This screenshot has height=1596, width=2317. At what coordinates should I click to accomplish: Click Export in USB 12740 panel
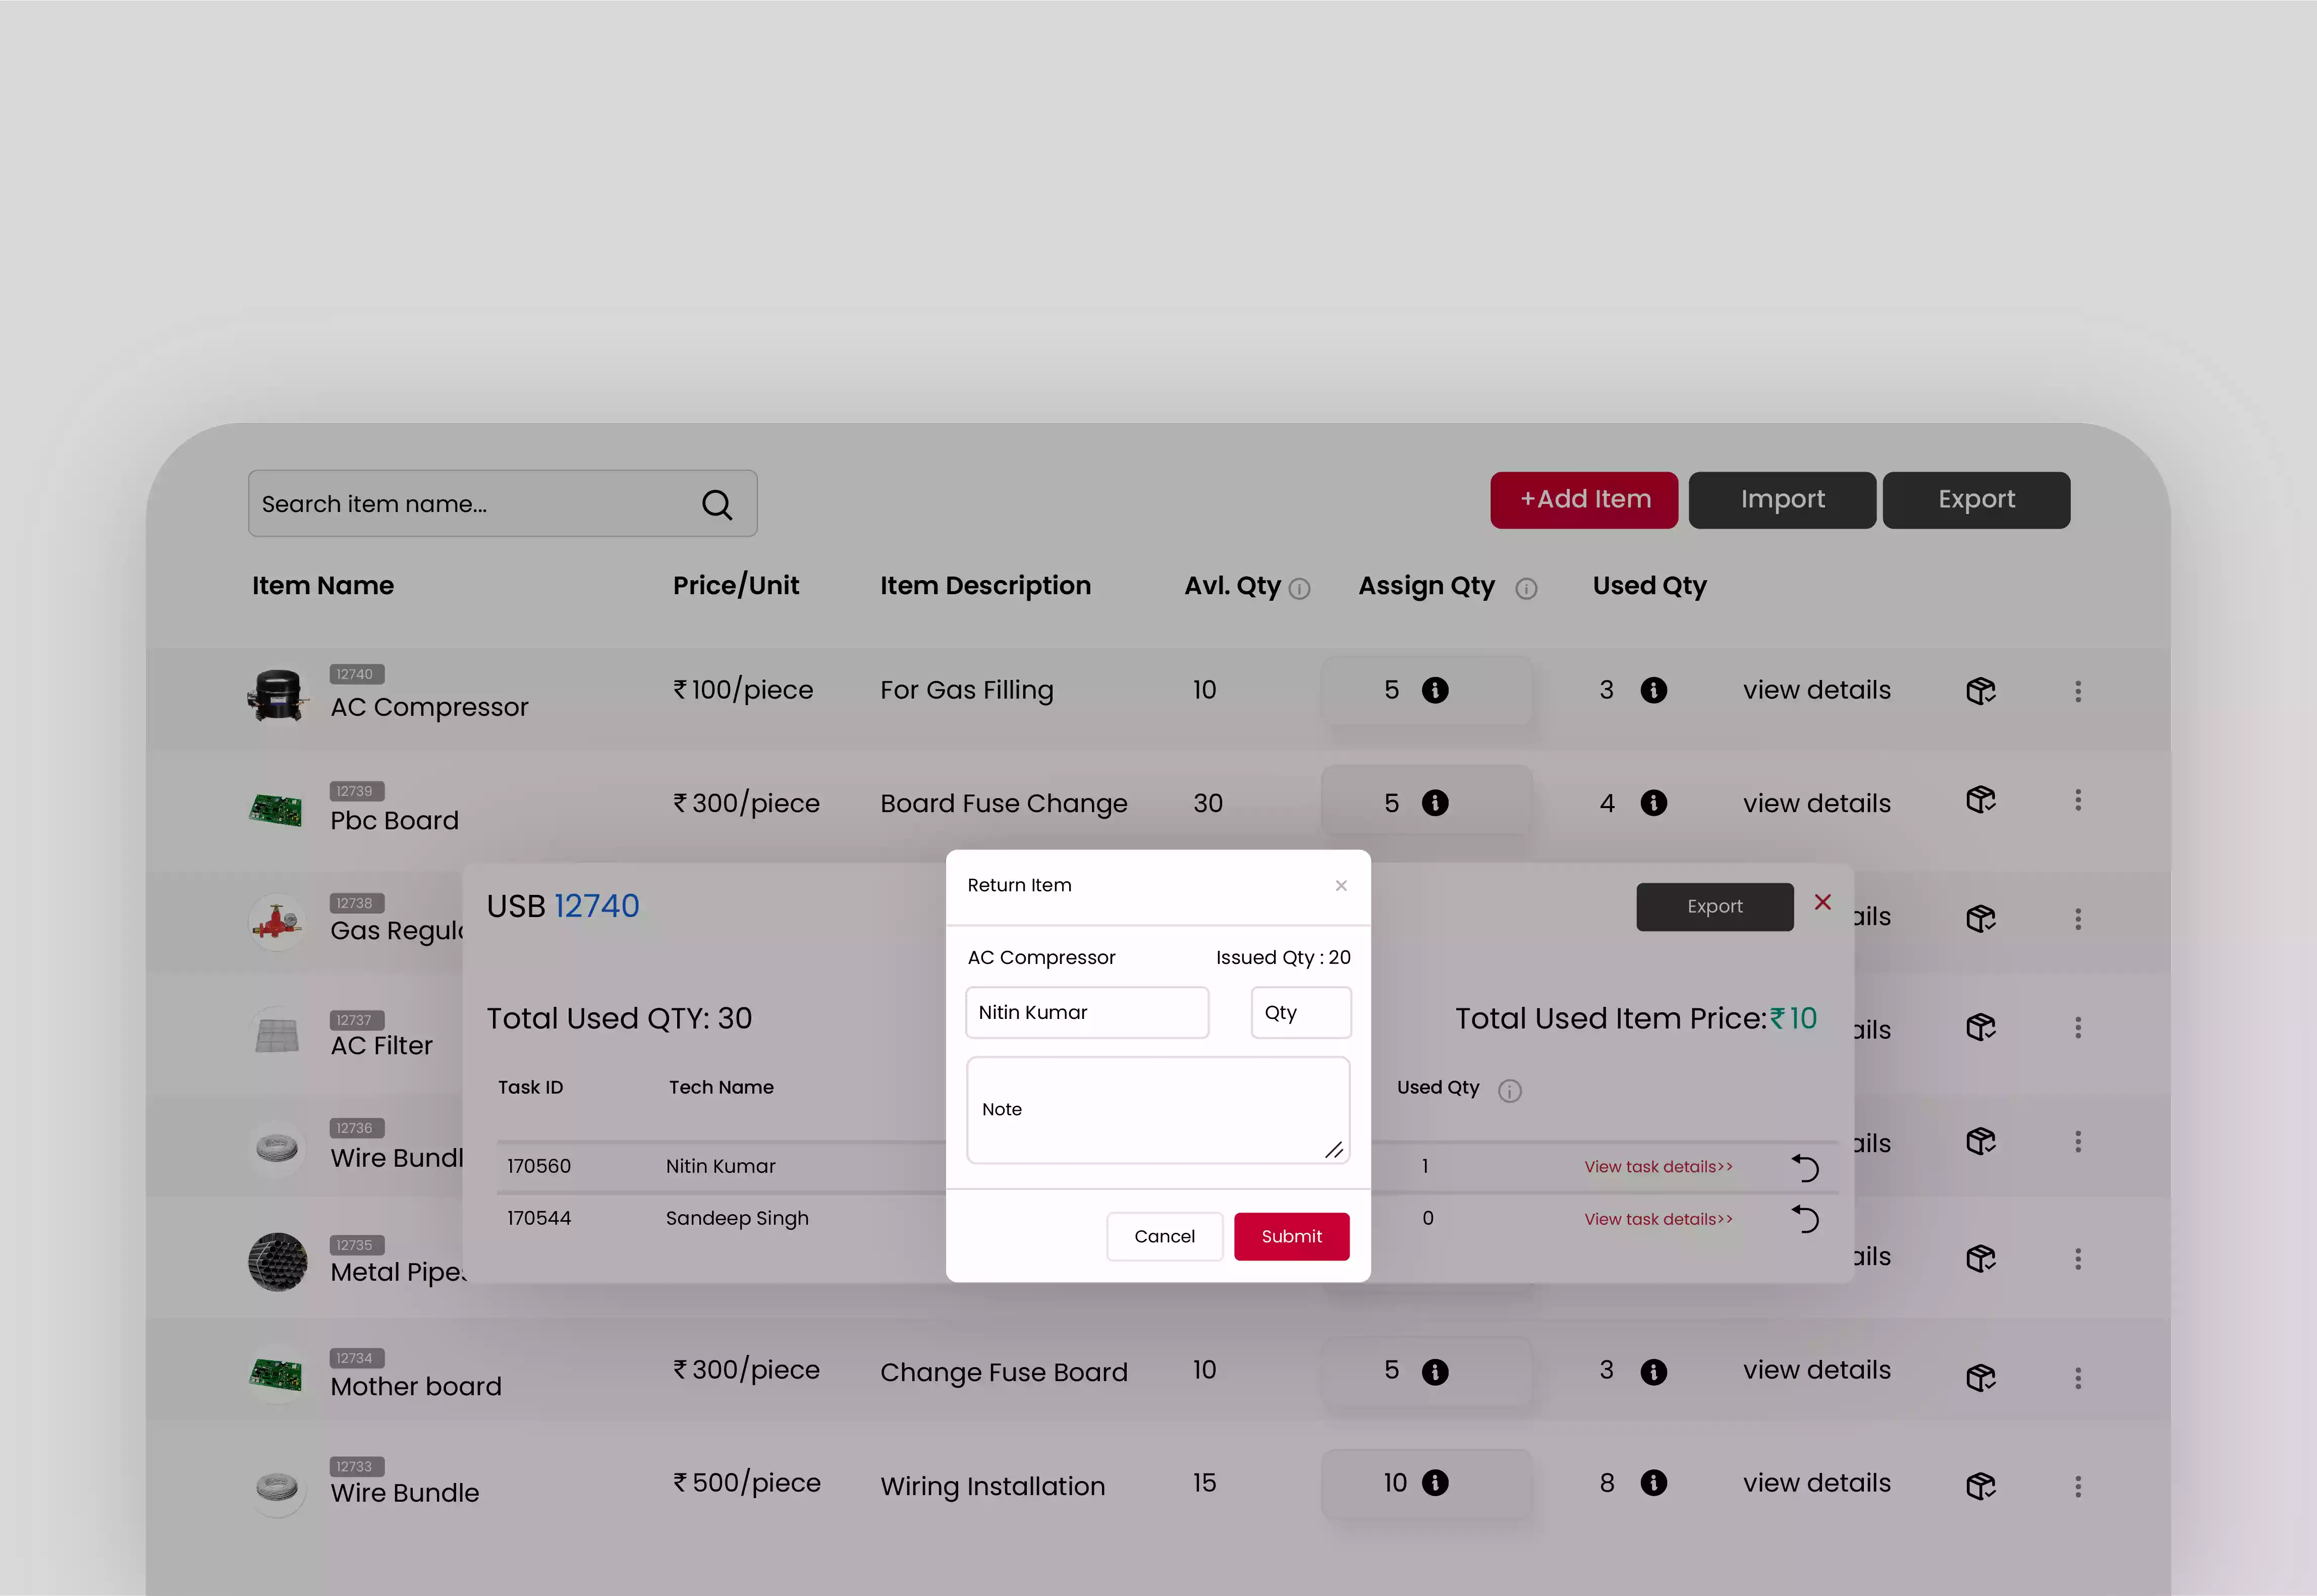1715,907
